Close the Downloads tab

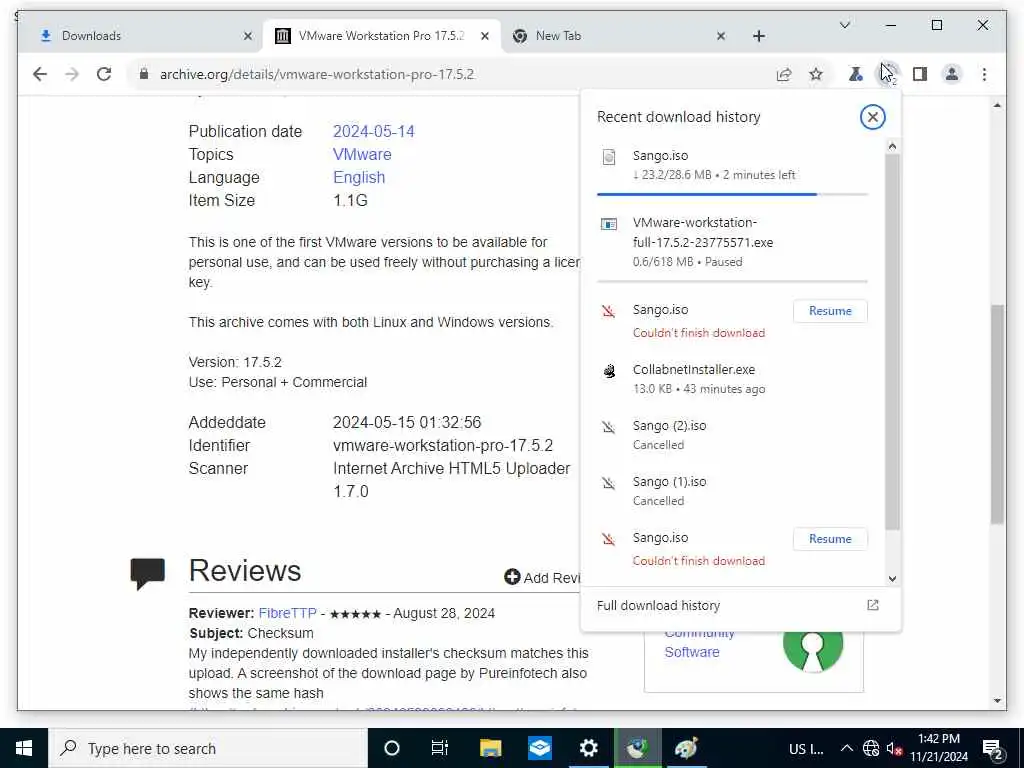[x=248, y=36]
